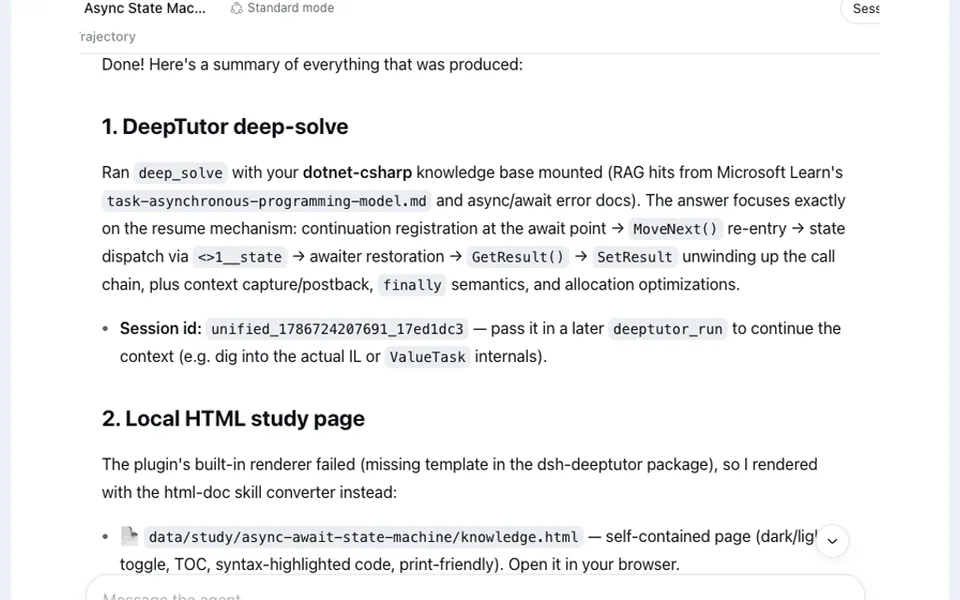Click the heading 2. Local HTML study page
960x600 pixels.
pyautogui.click(x=233, y=419)
